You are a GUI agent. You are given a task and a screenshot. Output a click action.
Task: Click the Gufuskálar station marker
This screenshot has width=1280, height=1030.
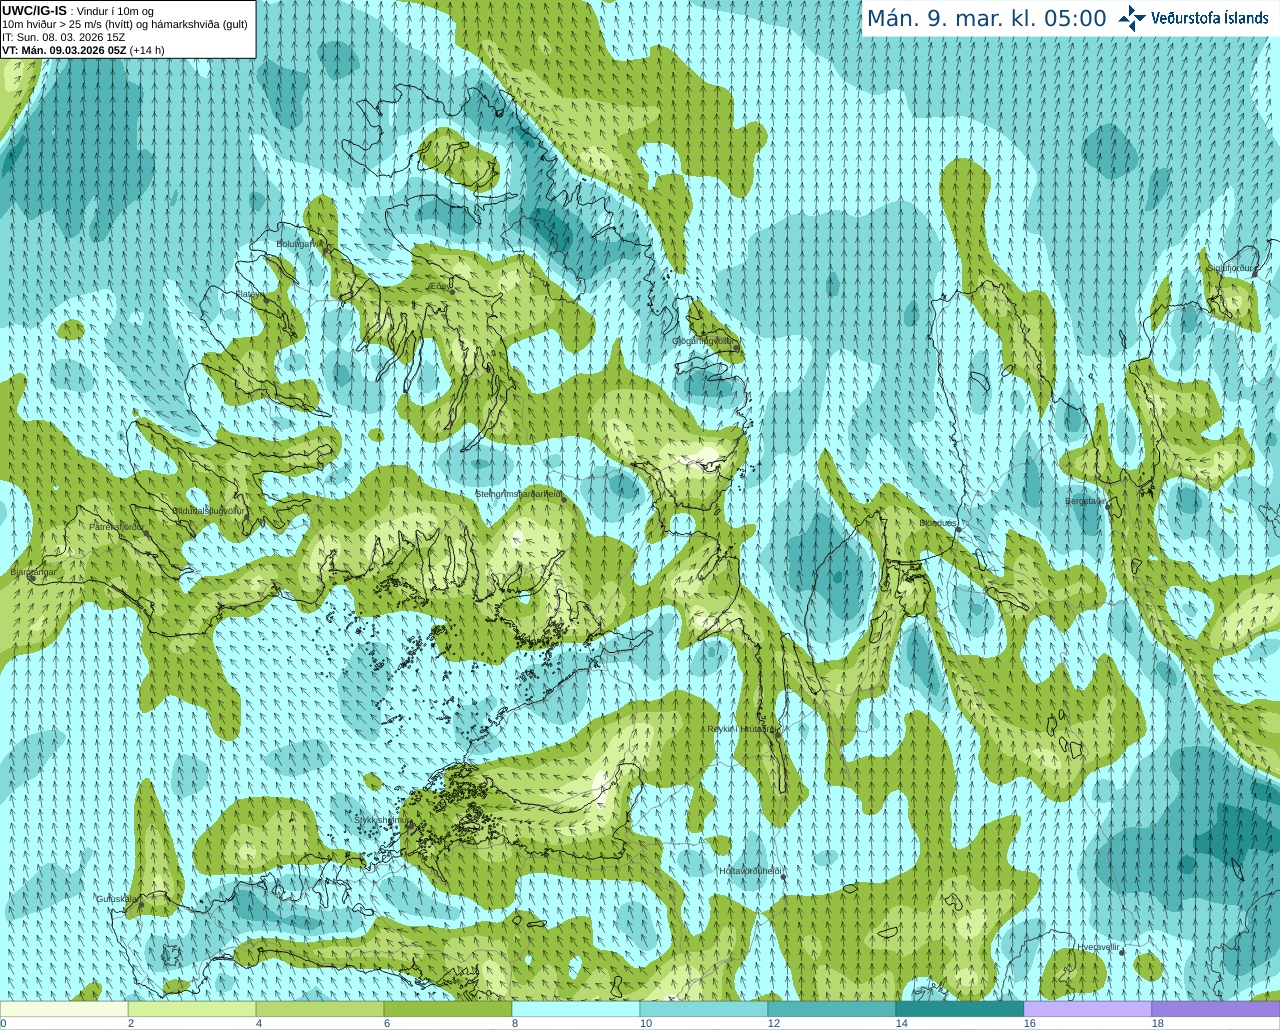(x=141, y=904)
